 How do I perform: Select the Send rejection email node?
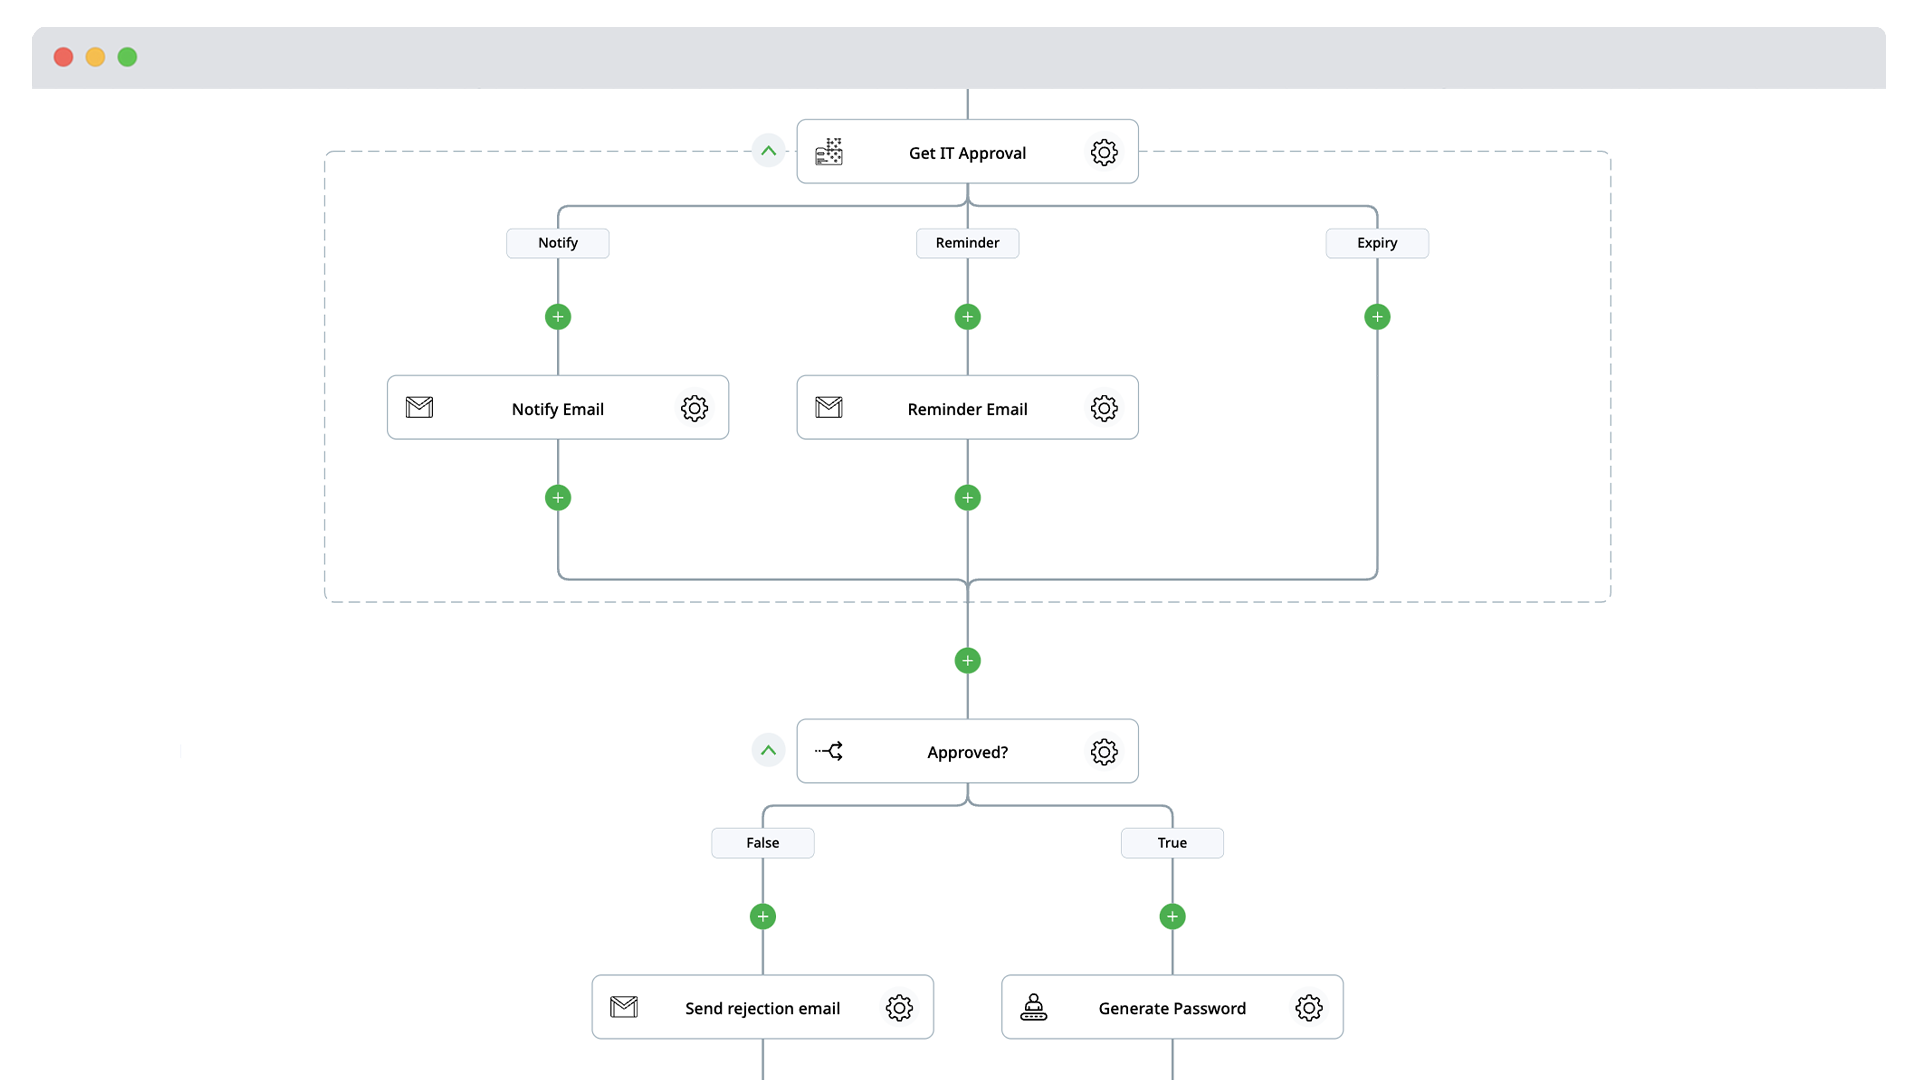click(x=762, y=1008)
